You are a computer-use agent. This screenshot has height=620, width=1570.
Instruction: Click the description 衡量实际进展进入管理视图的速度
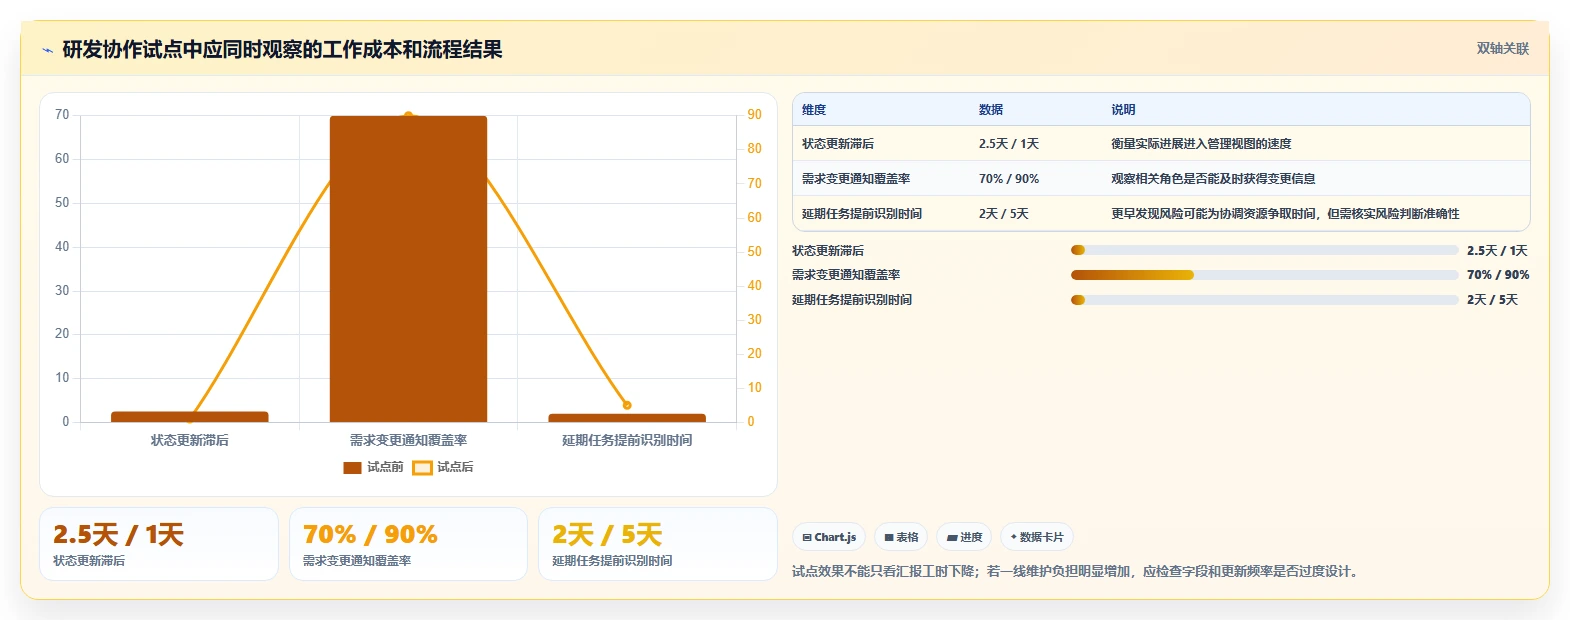pyautogui.click(x=1201, y=144)
